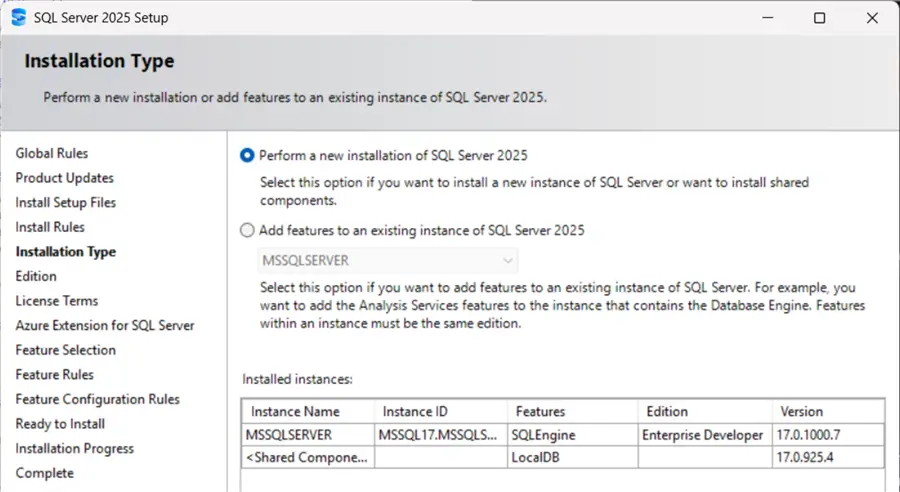Click the SQLEngine features cell
Viewport: 900px width, 492px height.
pyautogui.click(x=573, y=435)
